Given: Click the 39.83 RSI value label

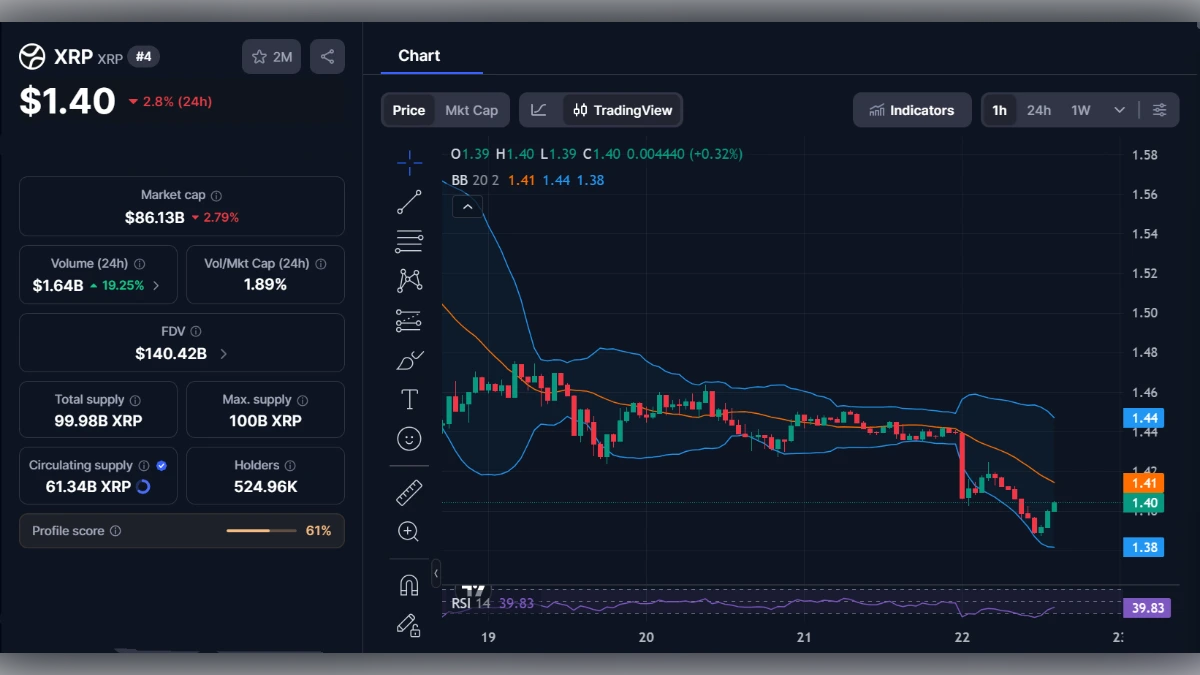Looking at the screenshot, I should click(x=1146, y=607).
